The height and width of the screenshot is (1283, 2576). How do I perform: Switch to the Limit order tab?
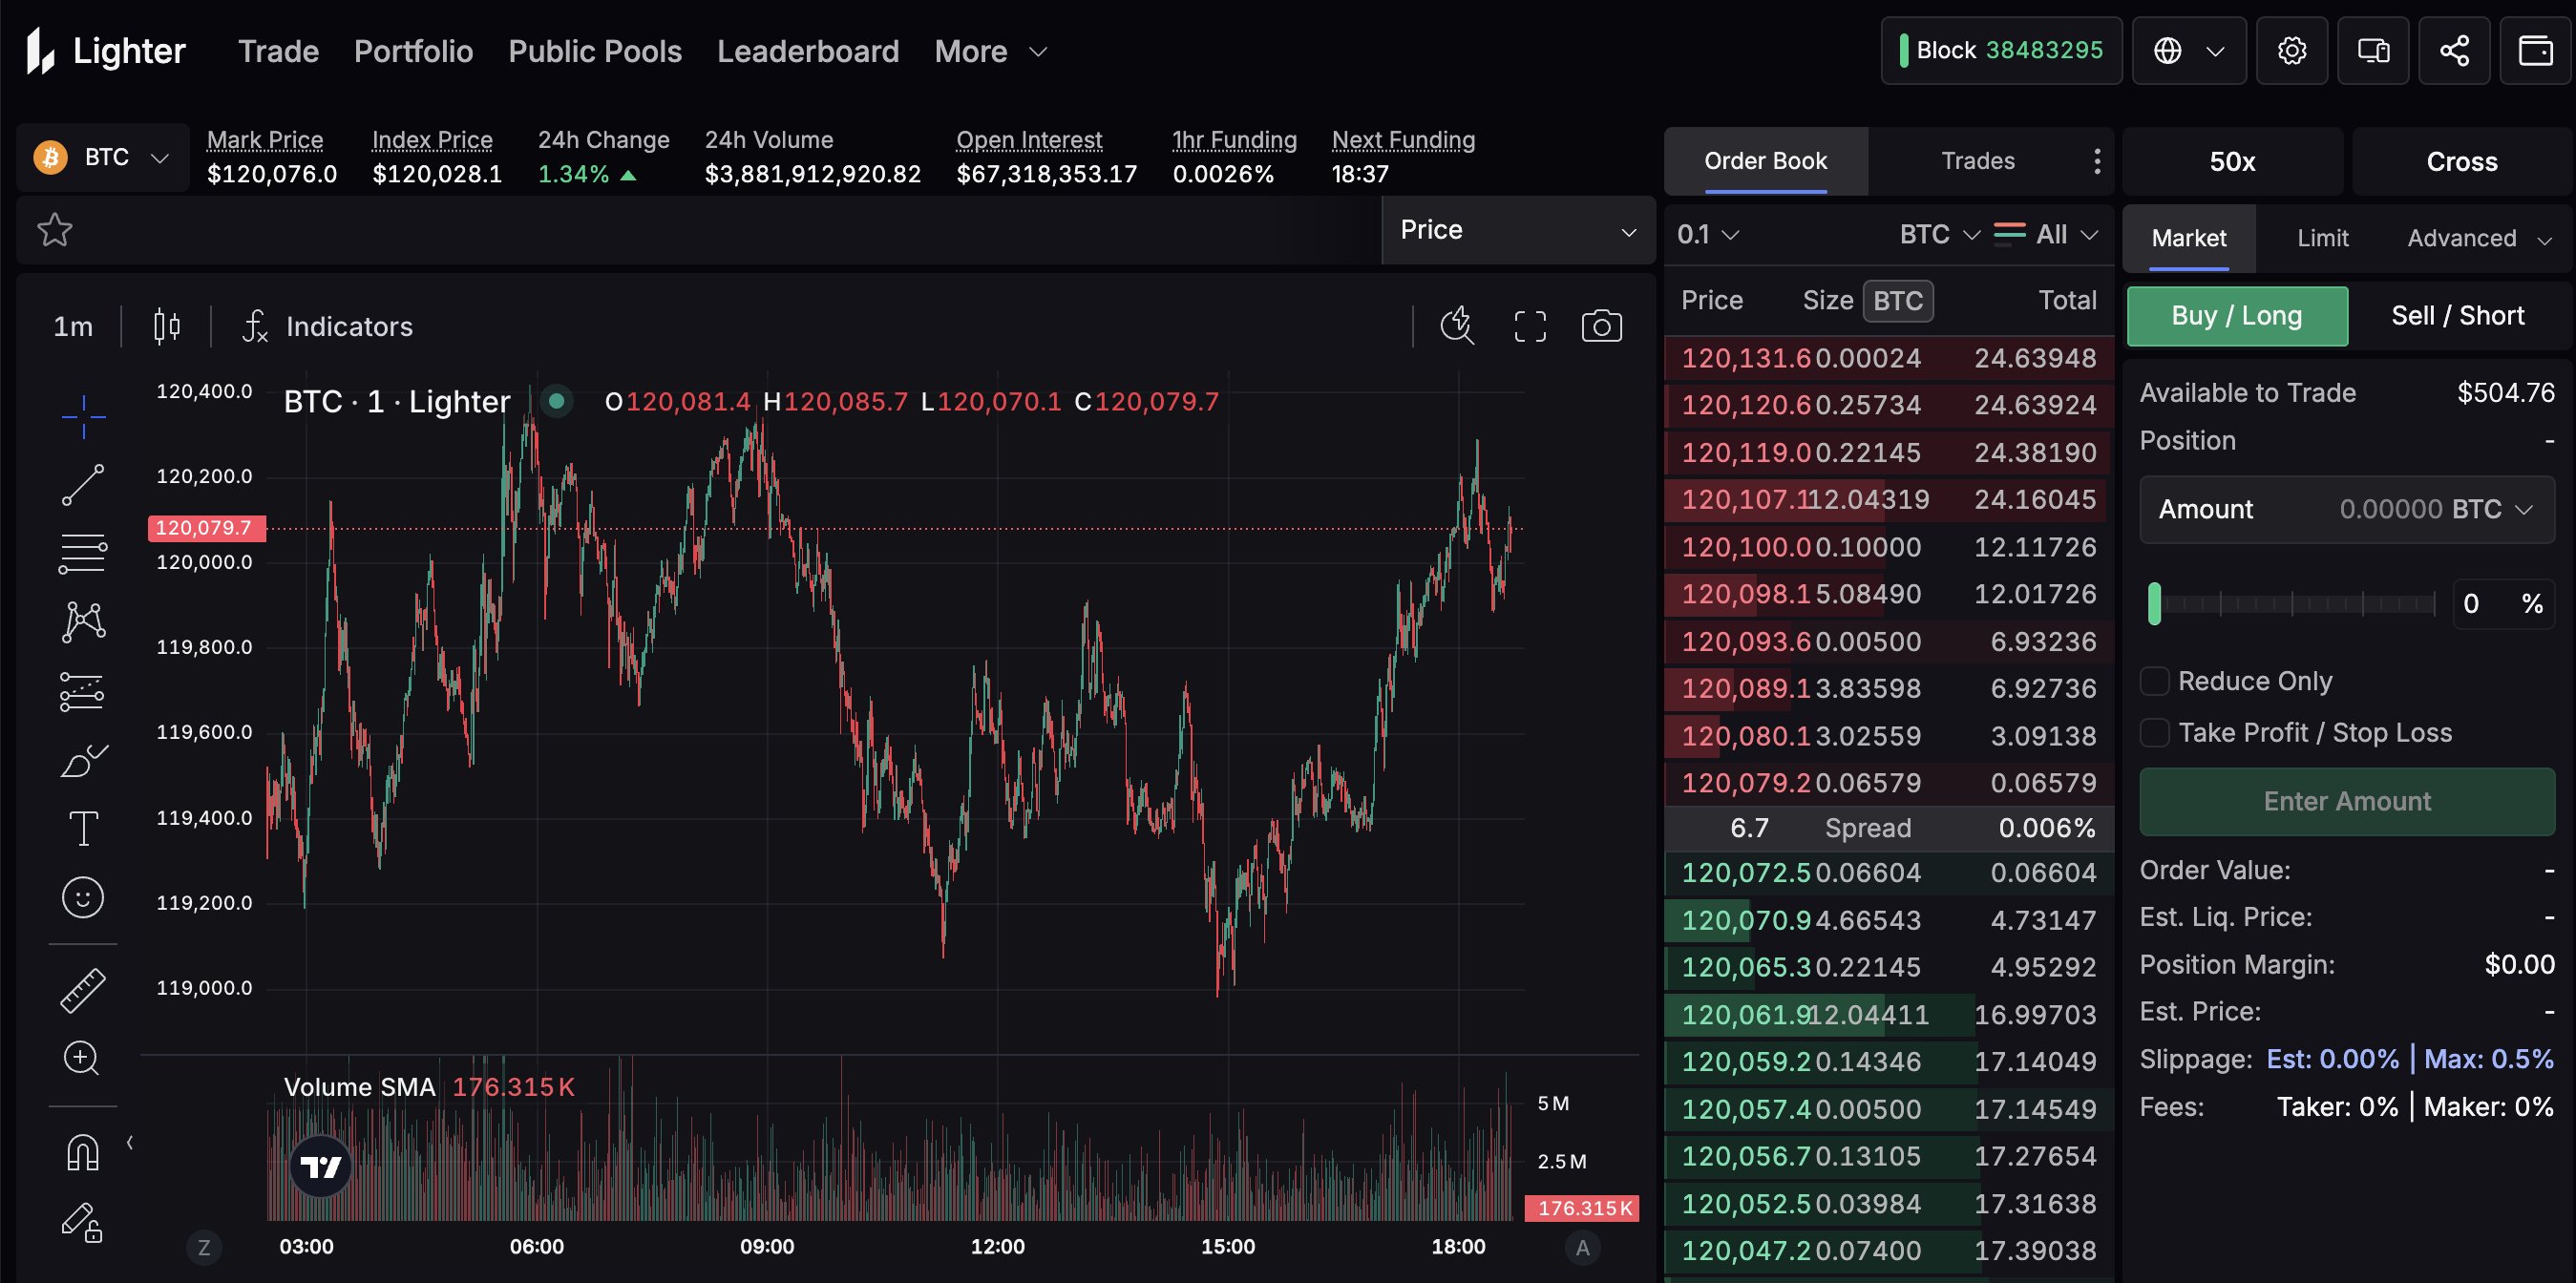click(x=2321, y=238)
